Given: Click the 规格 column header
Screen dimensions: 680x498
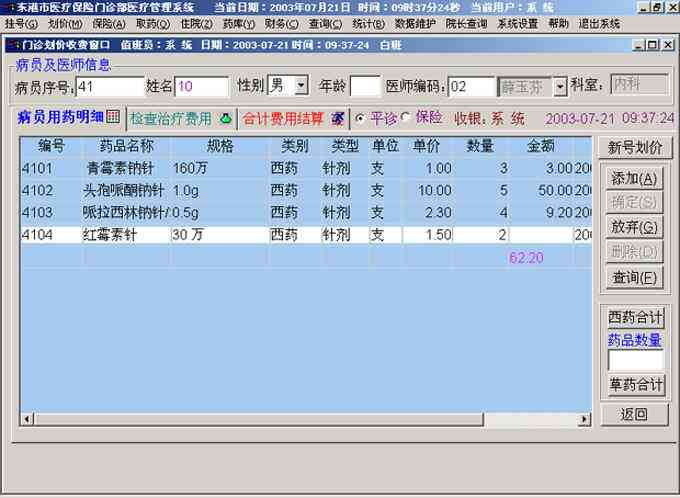Looking at the screenshot, I should (x=220, y=146).
